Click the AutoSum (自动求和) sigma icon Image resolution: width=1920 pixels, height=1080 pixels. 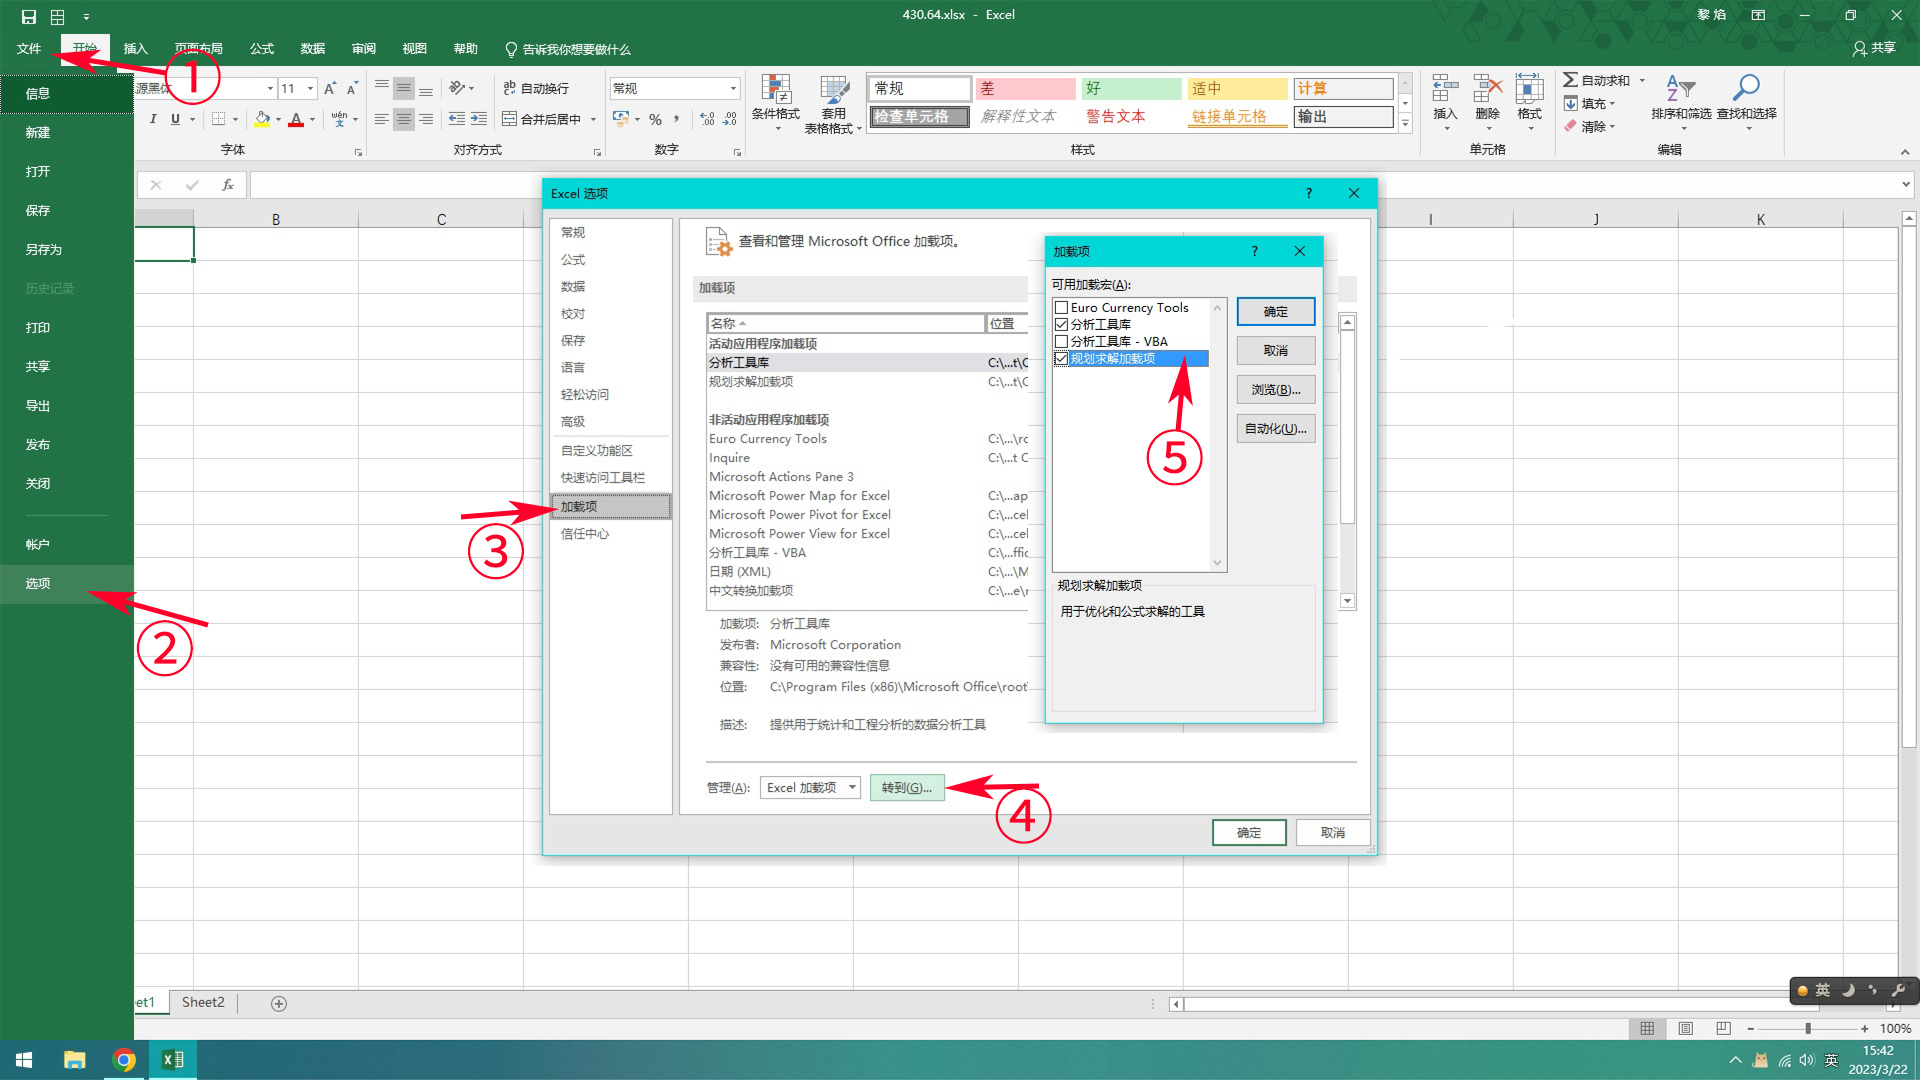(x=1570, y=80)
